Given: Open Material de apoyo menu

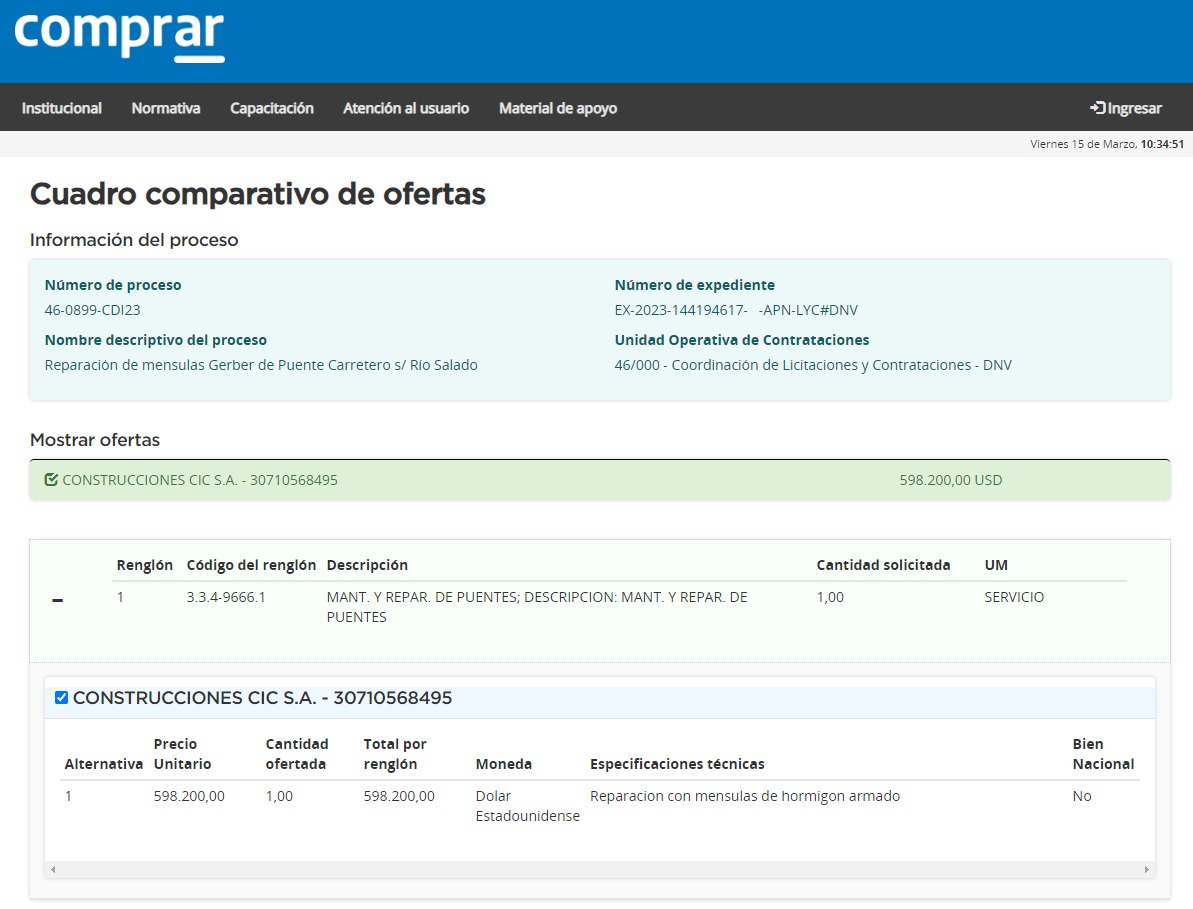Looking at the screenshot, I should [x=558, y=108].
